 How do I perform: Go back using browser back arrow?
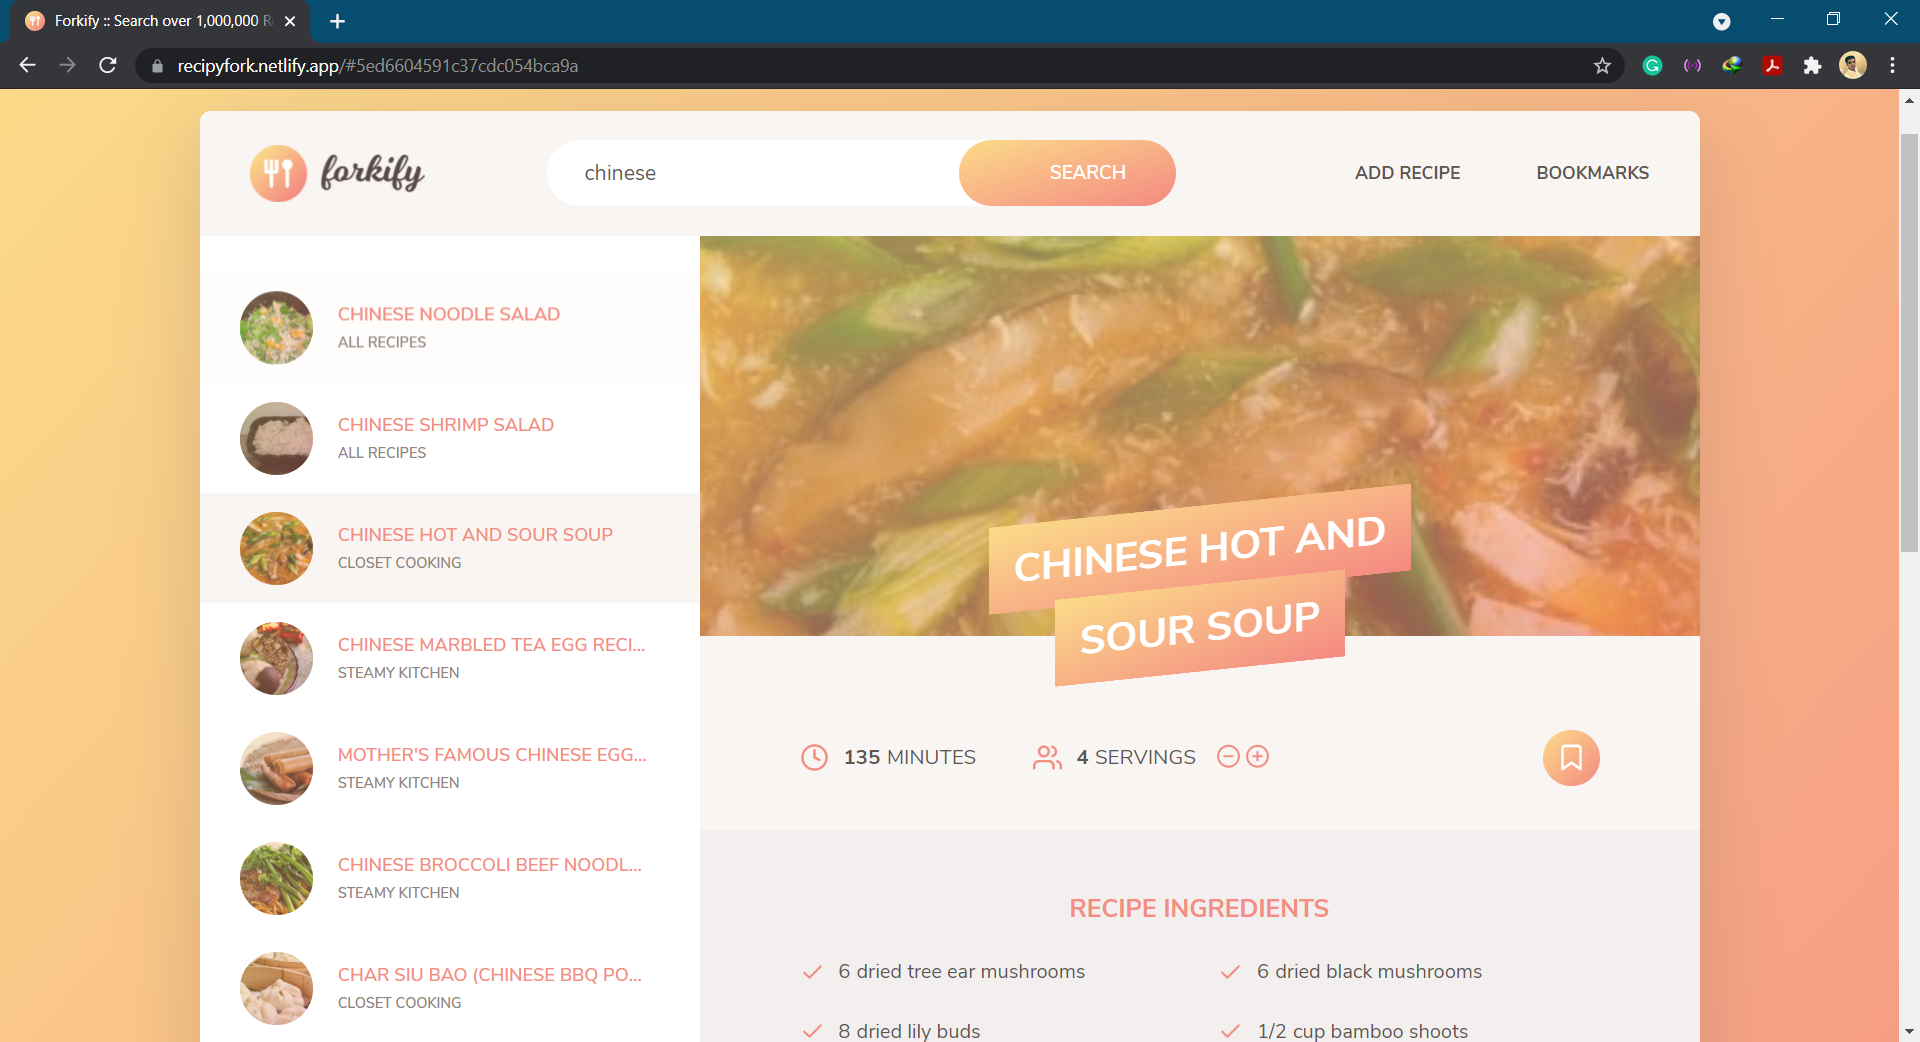click(27, 66)
